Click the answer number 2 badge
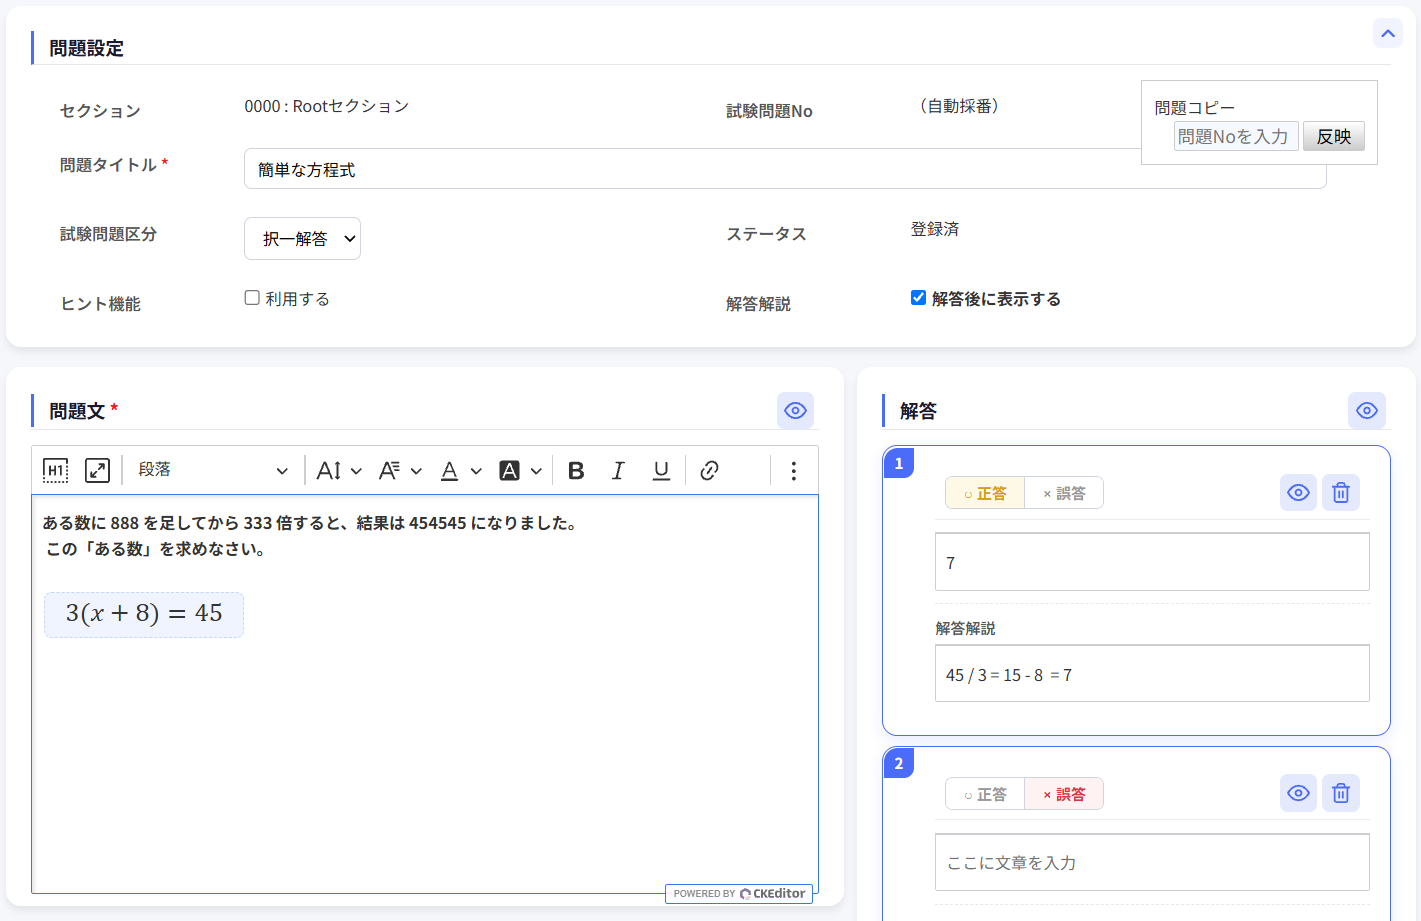The image size is (1421, 921). pos(898,763)
